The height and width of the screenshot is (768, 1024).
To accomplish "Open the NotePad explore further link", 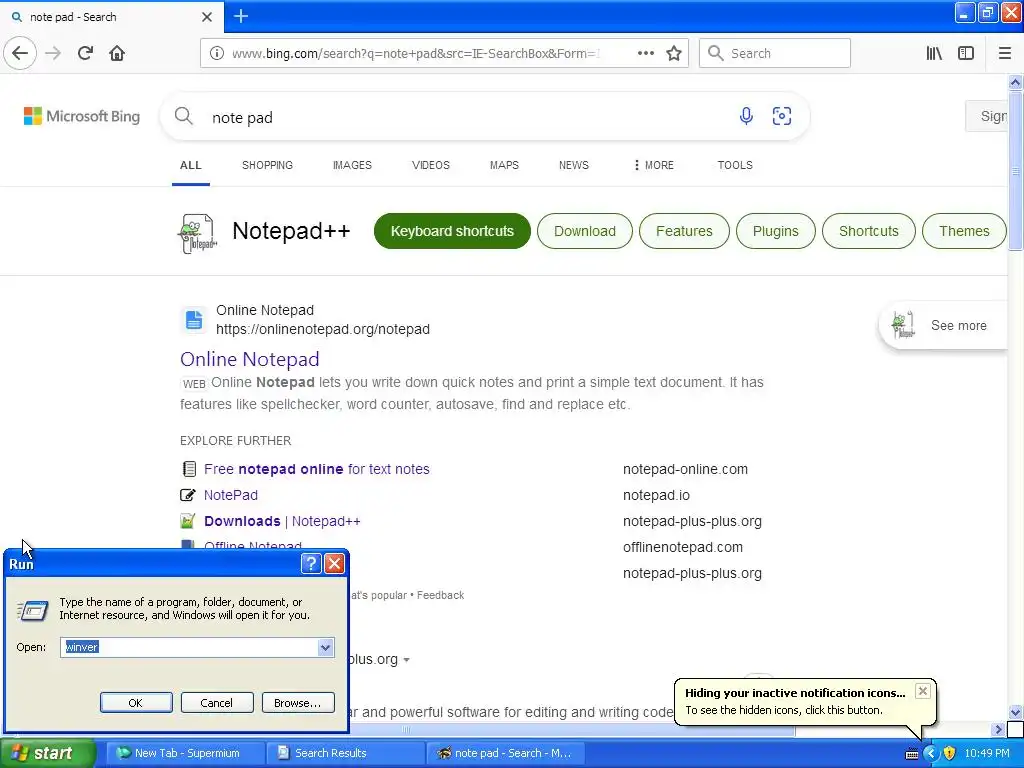I will (x=231, y=495).
